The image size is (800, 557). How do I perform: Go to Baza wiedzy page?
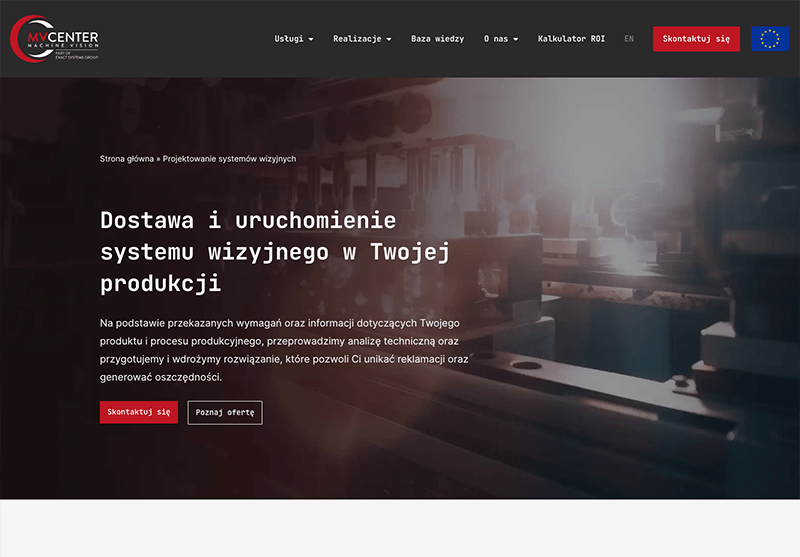point(437,39)
